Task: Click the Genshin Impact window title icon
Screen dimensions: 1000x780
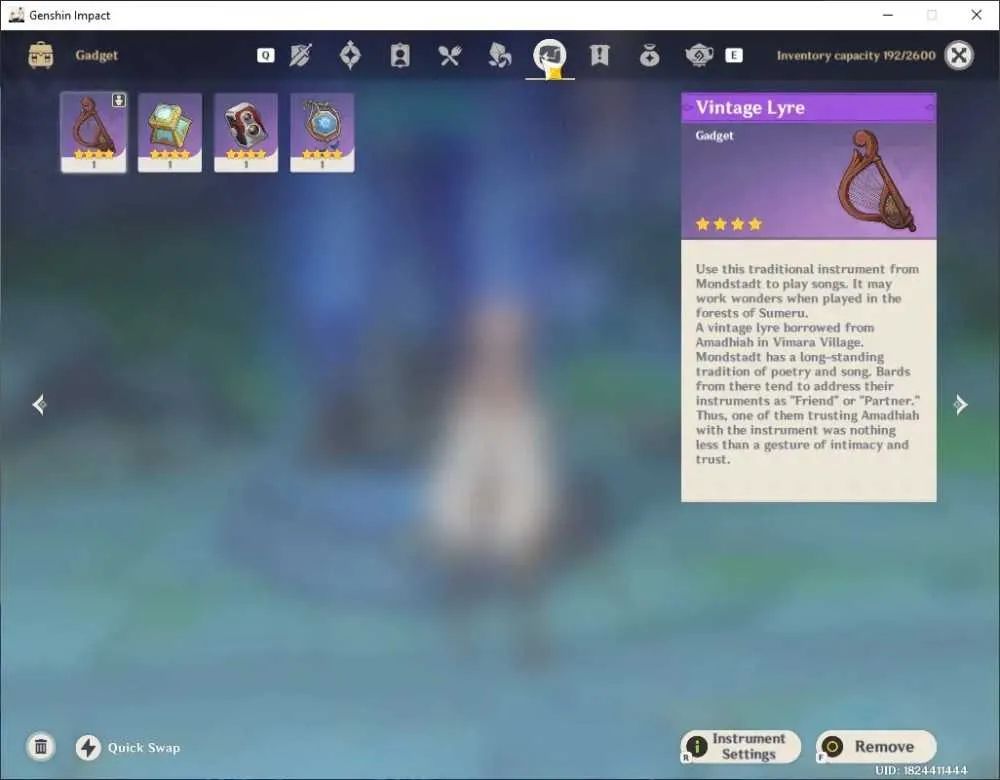Action: (17, 15)
